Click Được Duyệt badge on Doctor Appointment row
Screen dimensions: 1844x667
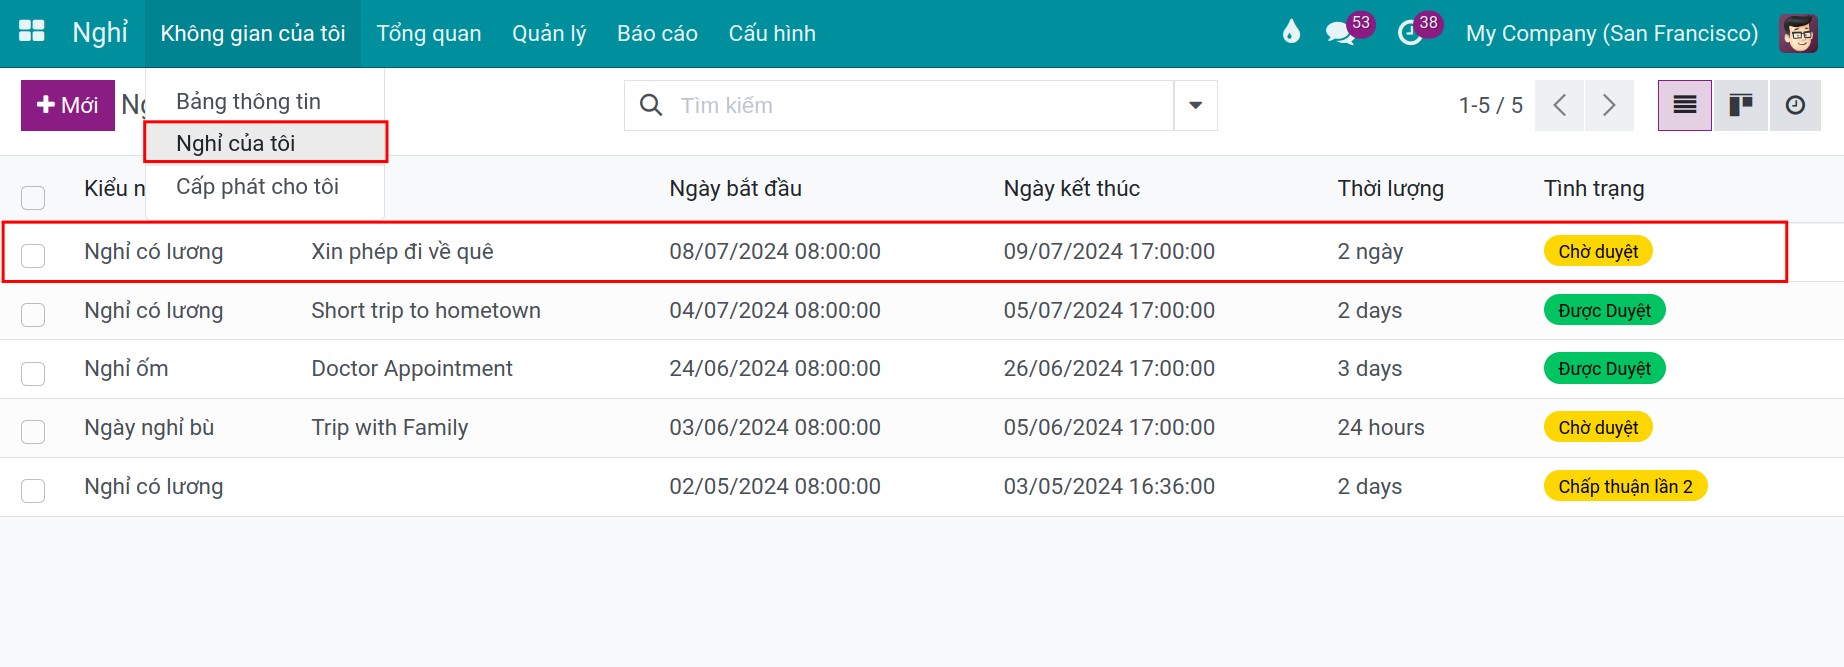click(x=1604, y=368)
